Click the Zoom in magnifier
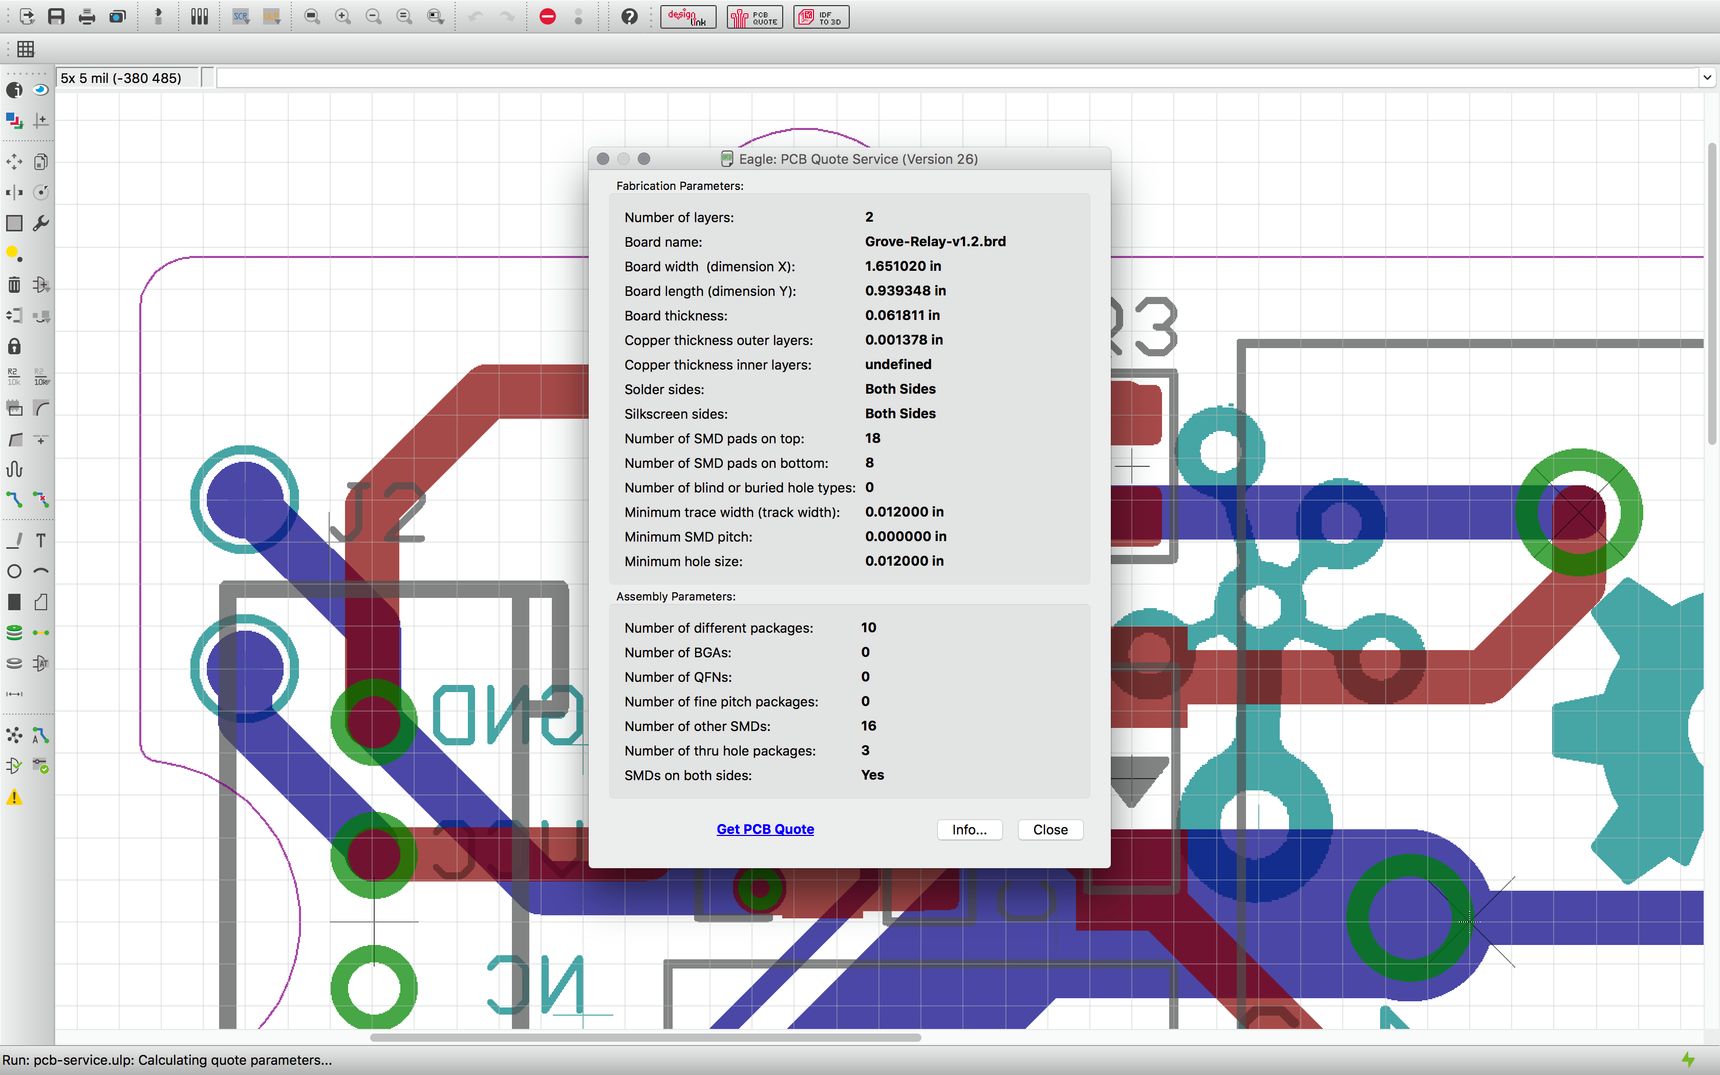This screenshot has width=1720, height=1075. [x=343, y=17]
